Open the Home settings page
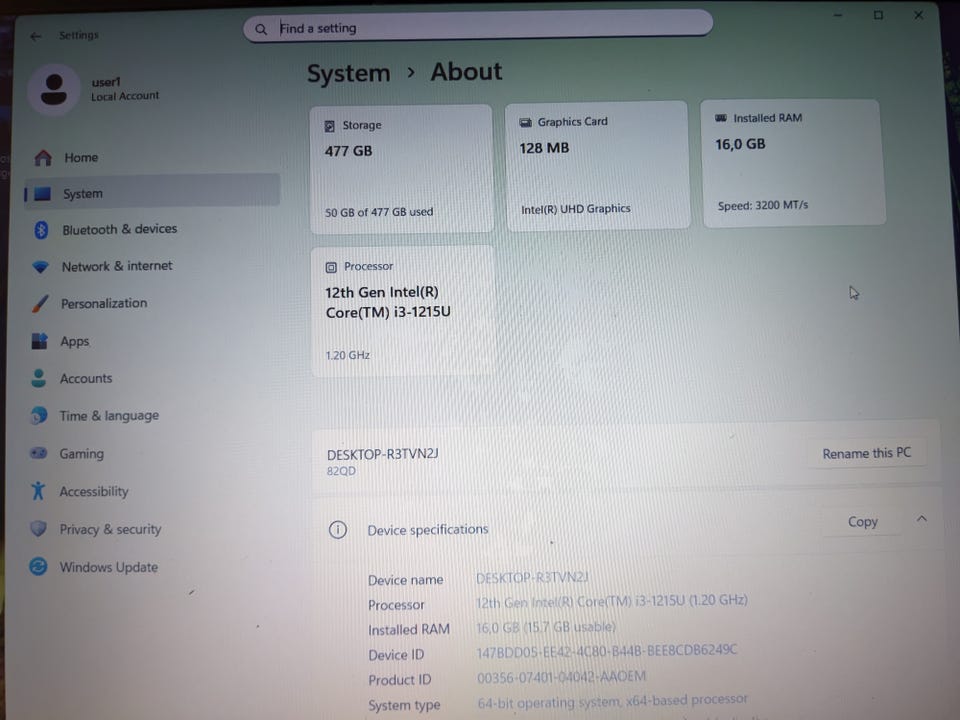This screenshot has width=960, height=720. click(152, 158)
